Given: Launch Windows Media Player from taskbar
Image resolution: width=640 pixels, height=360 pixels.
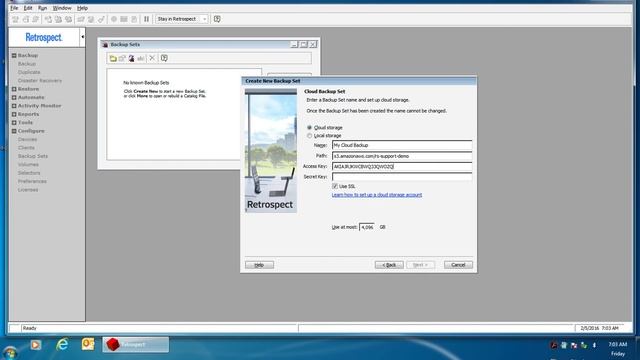Looking at the screenshot, I should point(36,345).
